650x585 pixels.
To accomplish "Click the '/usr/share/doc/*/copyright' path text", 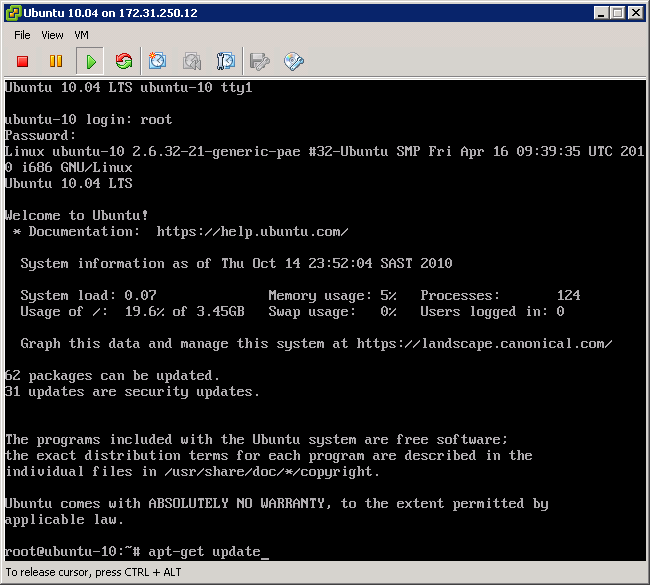I will [269, 471].
